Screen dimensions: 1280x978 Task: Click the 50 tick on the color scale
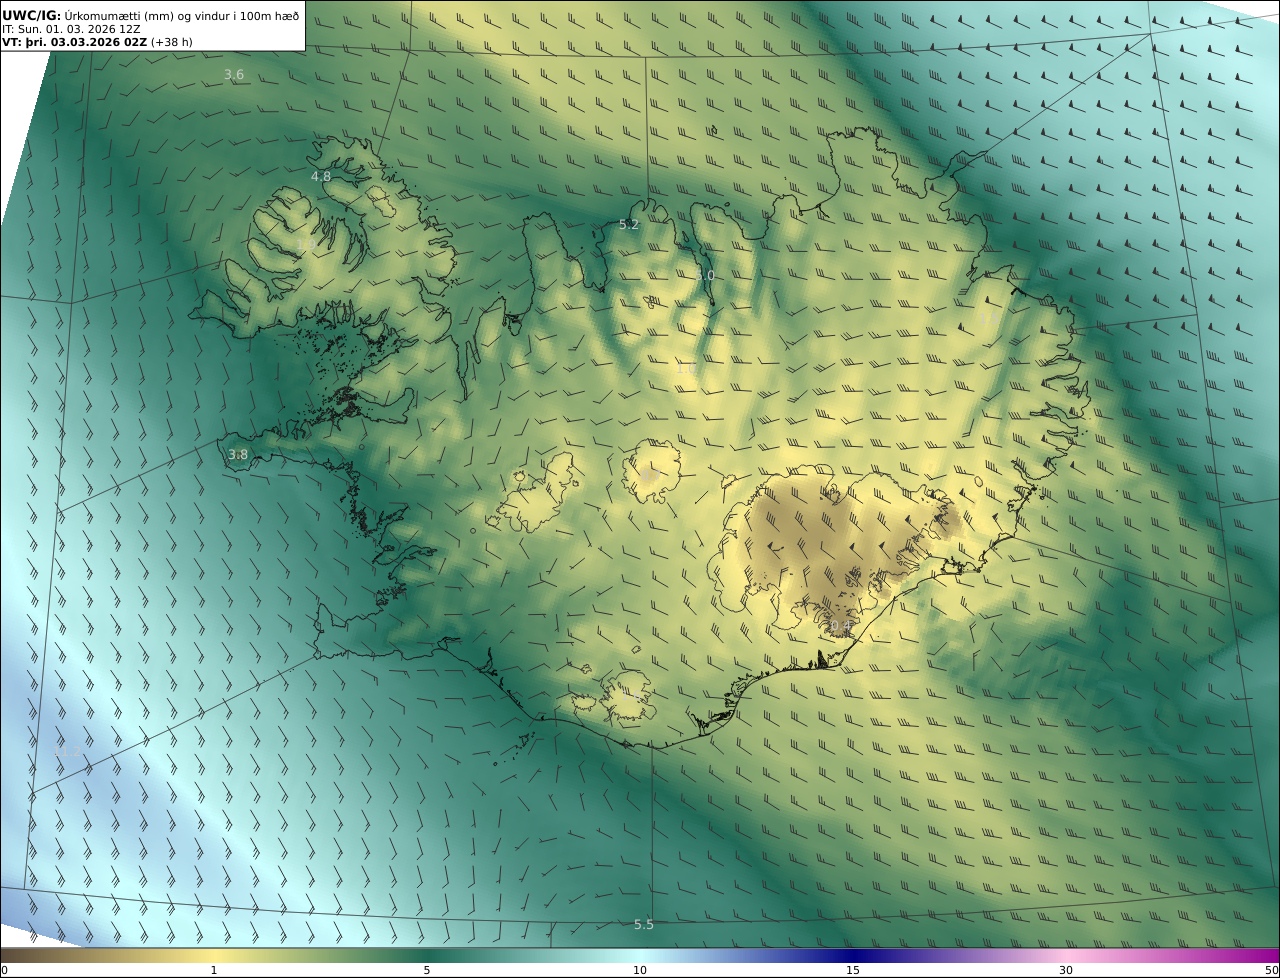pos(1271,970)
